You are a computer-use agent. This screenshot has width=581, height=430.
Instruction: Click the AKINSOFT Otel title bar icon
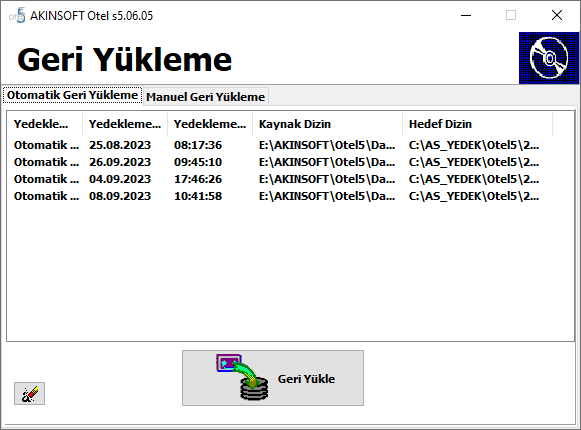[x=17, y=16]
